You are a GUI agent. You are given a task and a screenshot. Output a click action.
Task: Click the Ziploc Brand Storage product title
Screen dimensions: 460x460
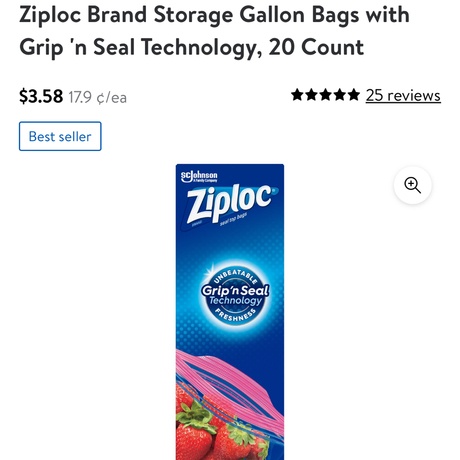(214, 31)
